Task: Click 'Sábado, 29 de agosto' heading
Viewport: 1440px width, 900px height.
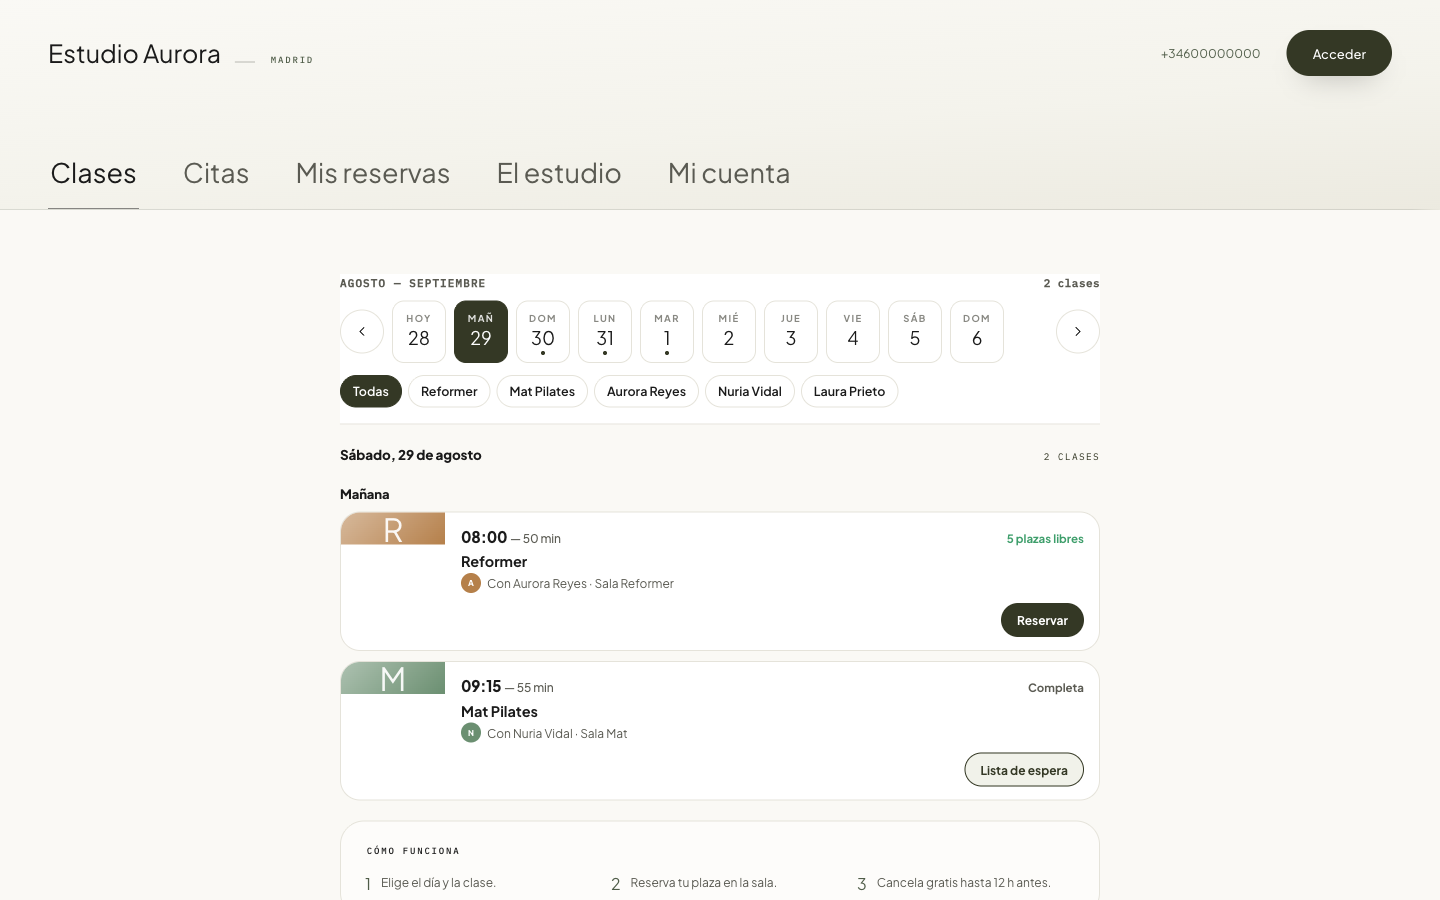Action: pos(411,455)
